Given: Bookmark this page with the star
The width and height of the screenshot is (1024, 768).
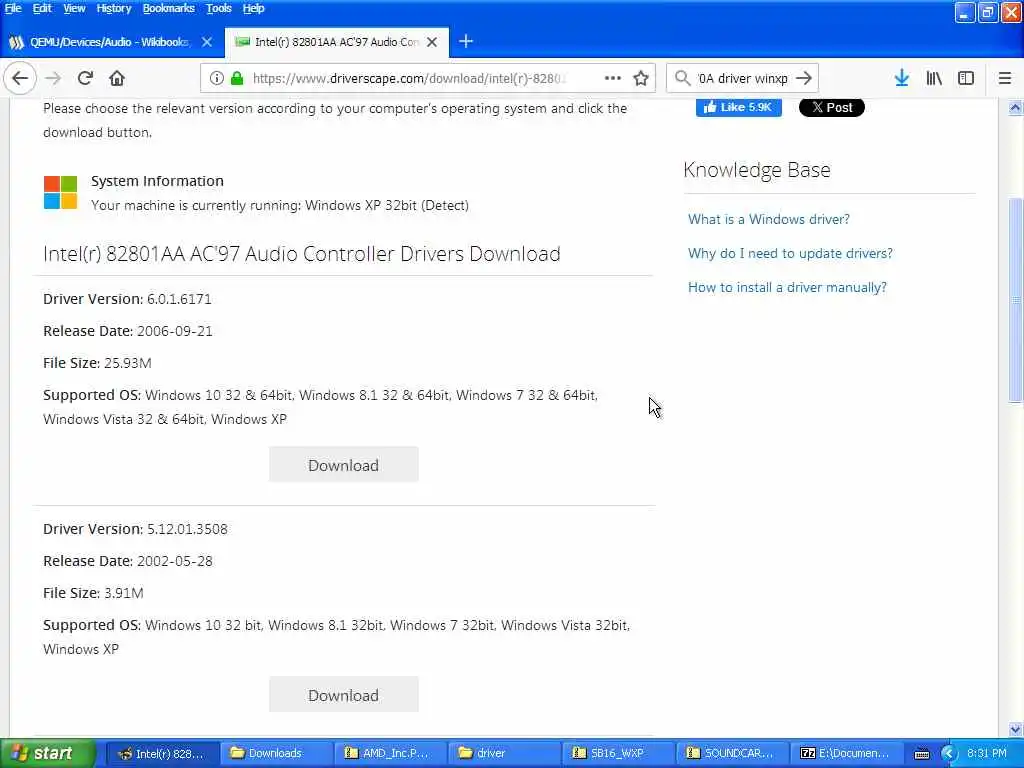Looking at the screenshot, I should point(641,78).
